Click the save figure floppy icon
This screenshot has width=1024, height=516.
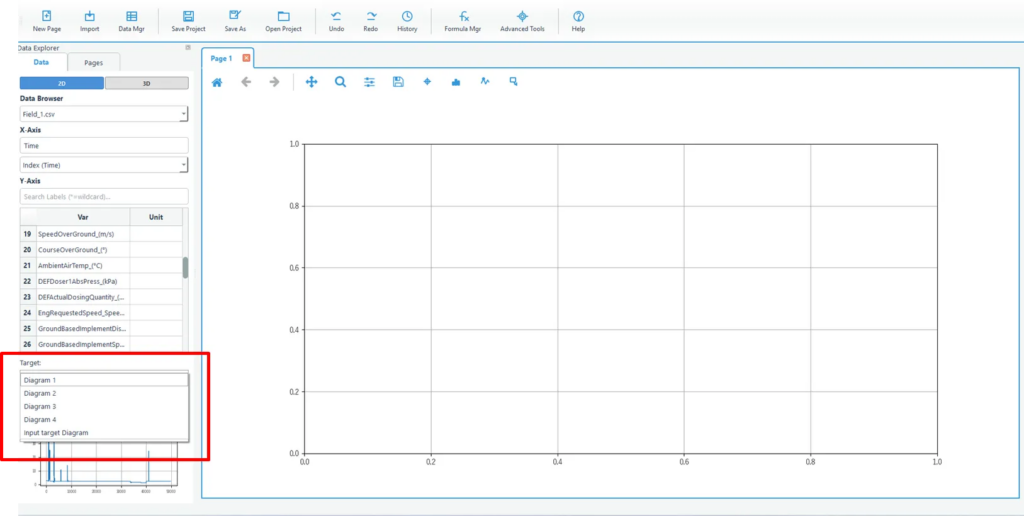click(398, 82)
